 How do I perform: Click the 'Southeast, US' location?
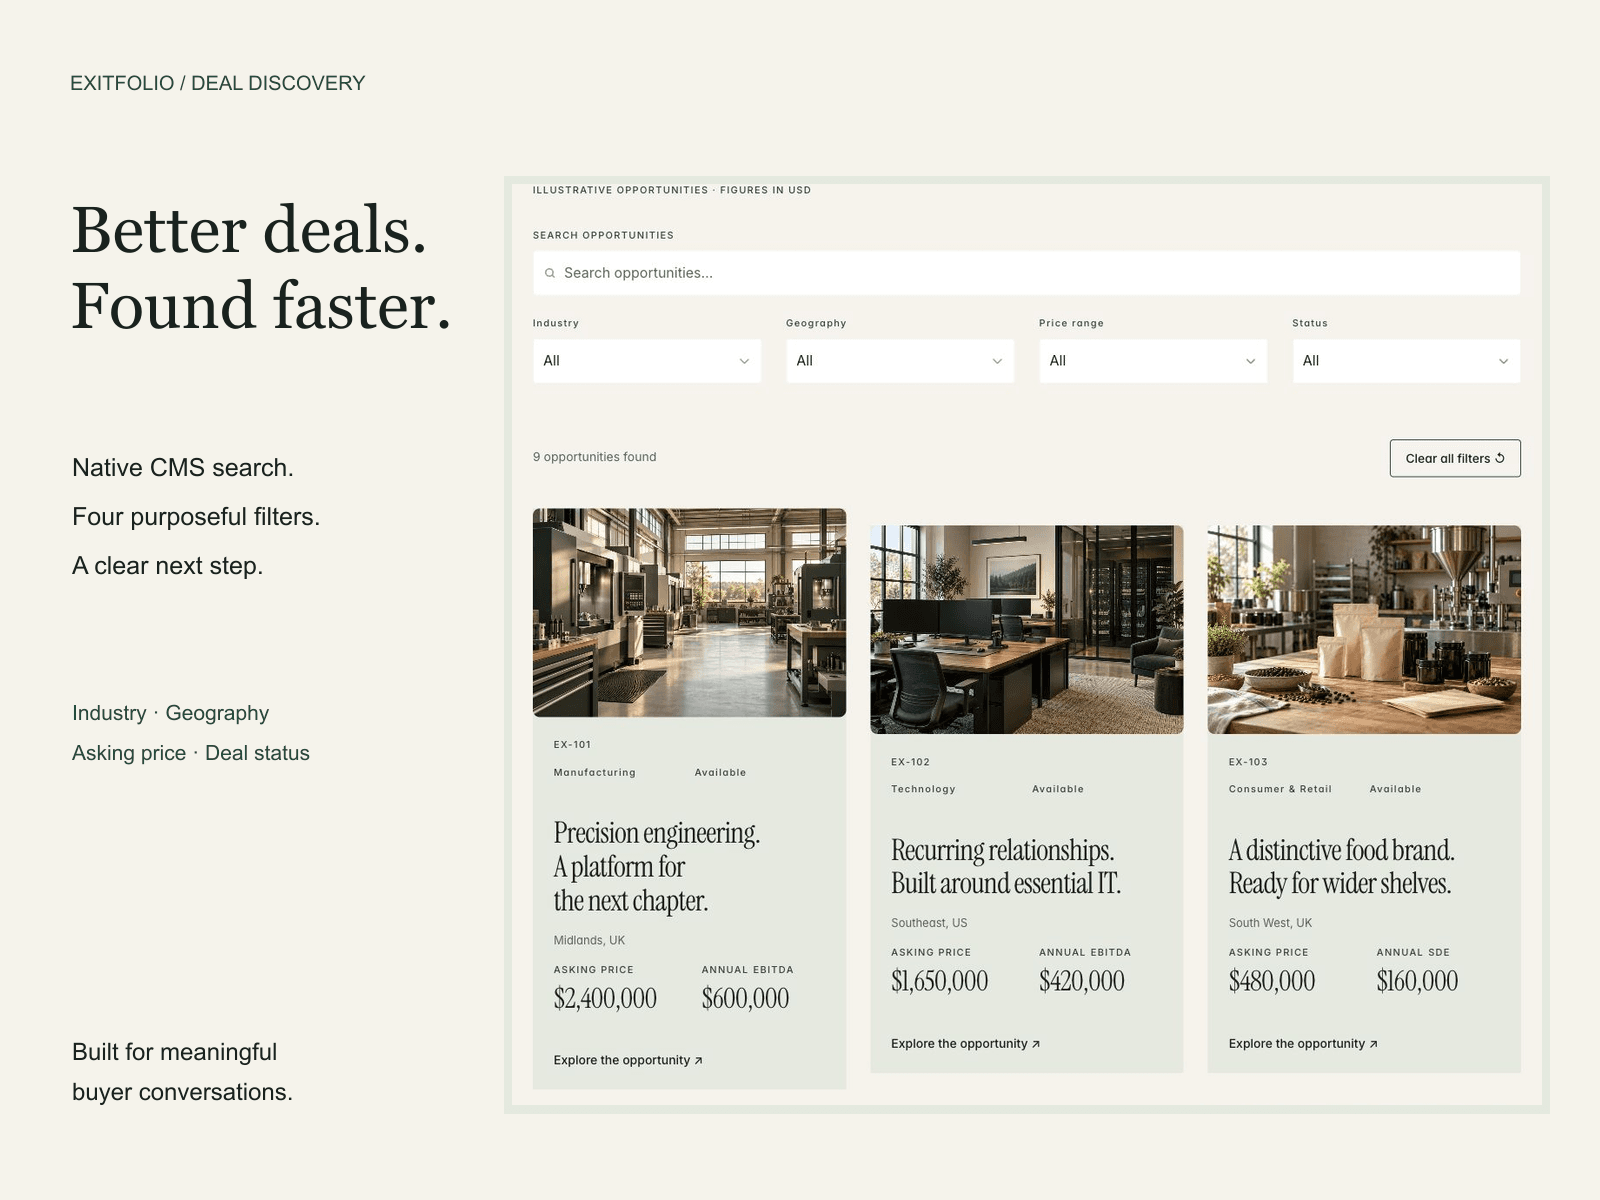(929, 923)
